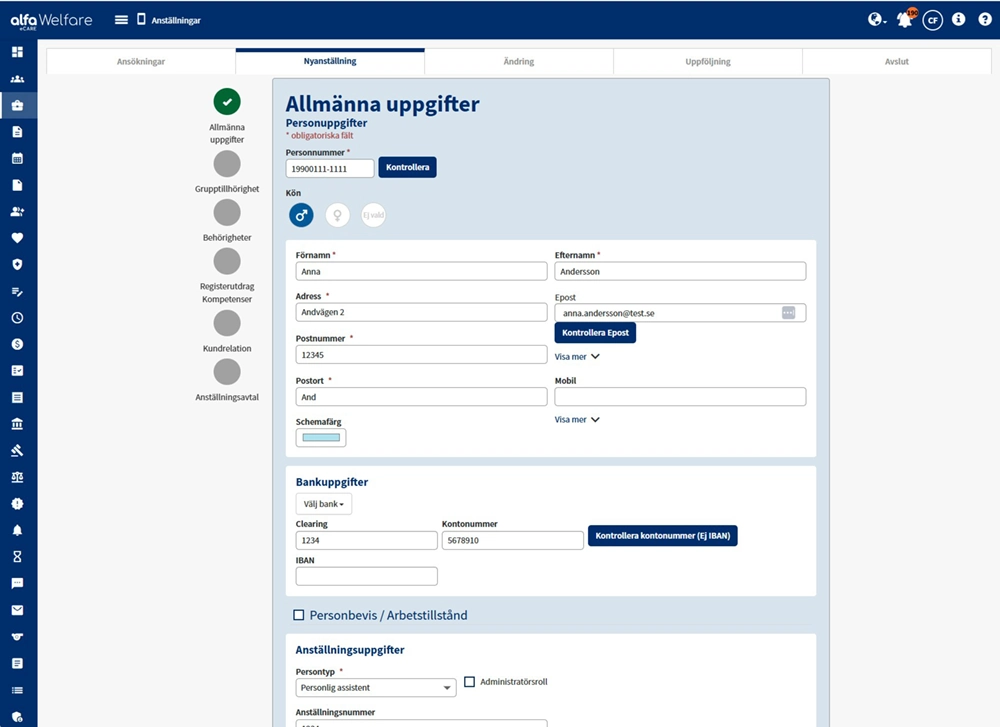The image size is (1000, 727).
Task: Click the heart icon in the left sidebar
Action: coord(18,238)
